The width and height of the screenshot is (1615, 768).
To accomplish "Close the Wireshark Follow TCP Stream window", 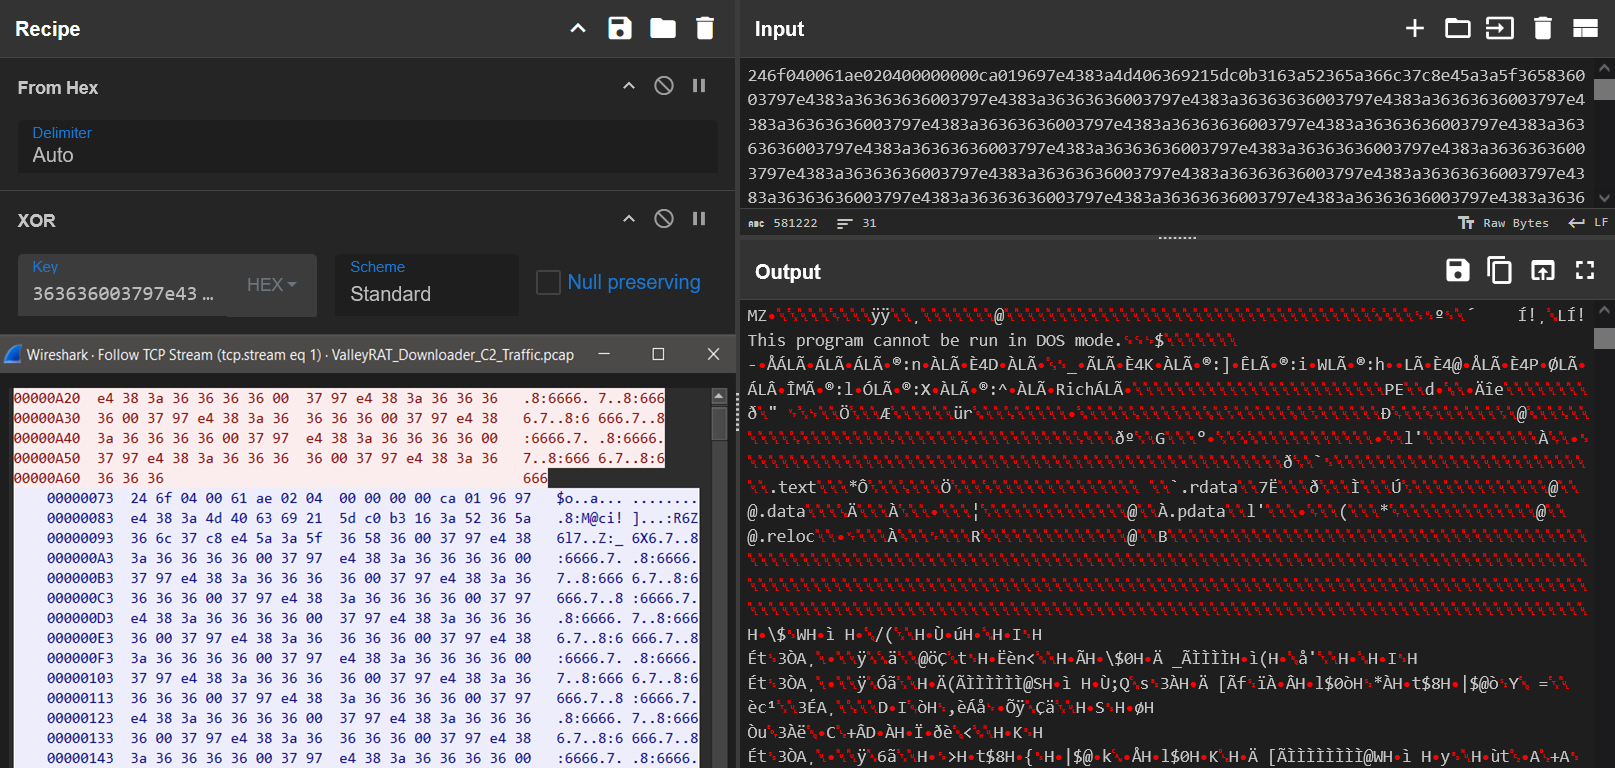I will pos(713,354).
